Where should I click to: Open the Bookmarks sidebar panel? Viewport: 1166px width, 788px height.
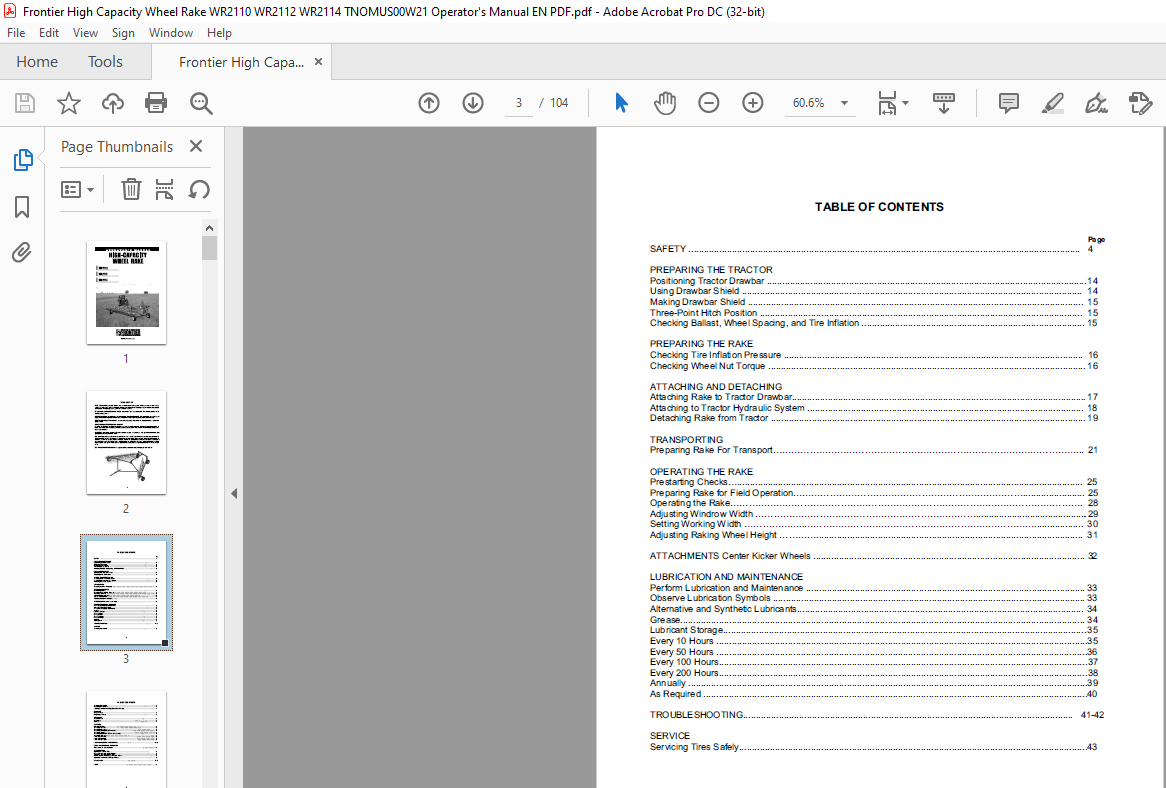point(22,207)
